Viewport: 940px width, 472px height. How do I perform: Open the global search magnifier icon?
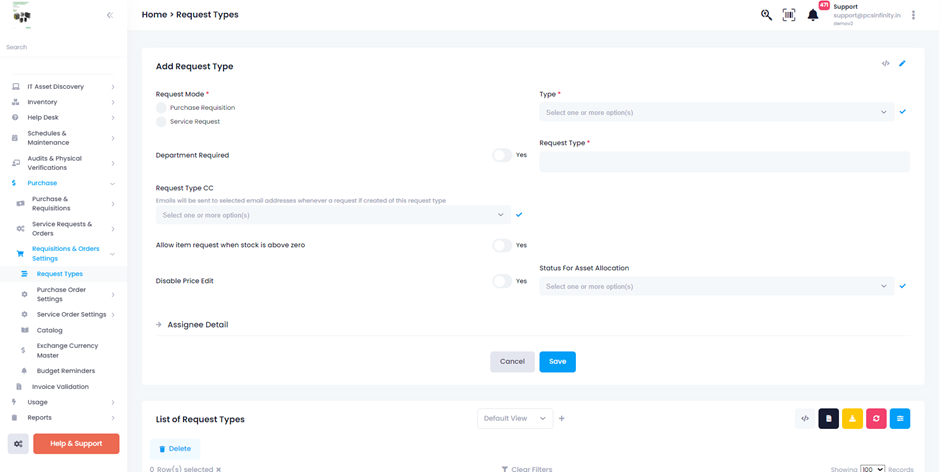click(x=766, y=15)
